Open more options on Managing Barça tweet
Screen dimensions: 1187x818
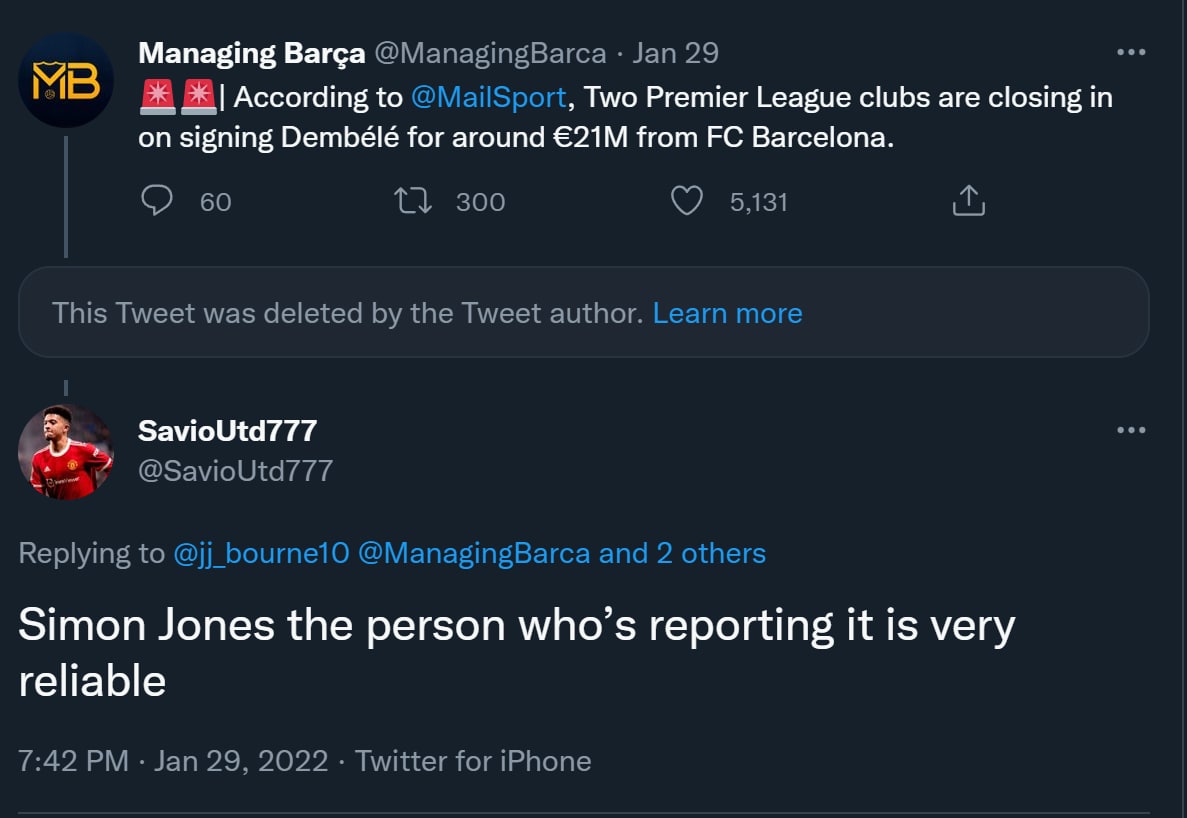(1130, 53)
